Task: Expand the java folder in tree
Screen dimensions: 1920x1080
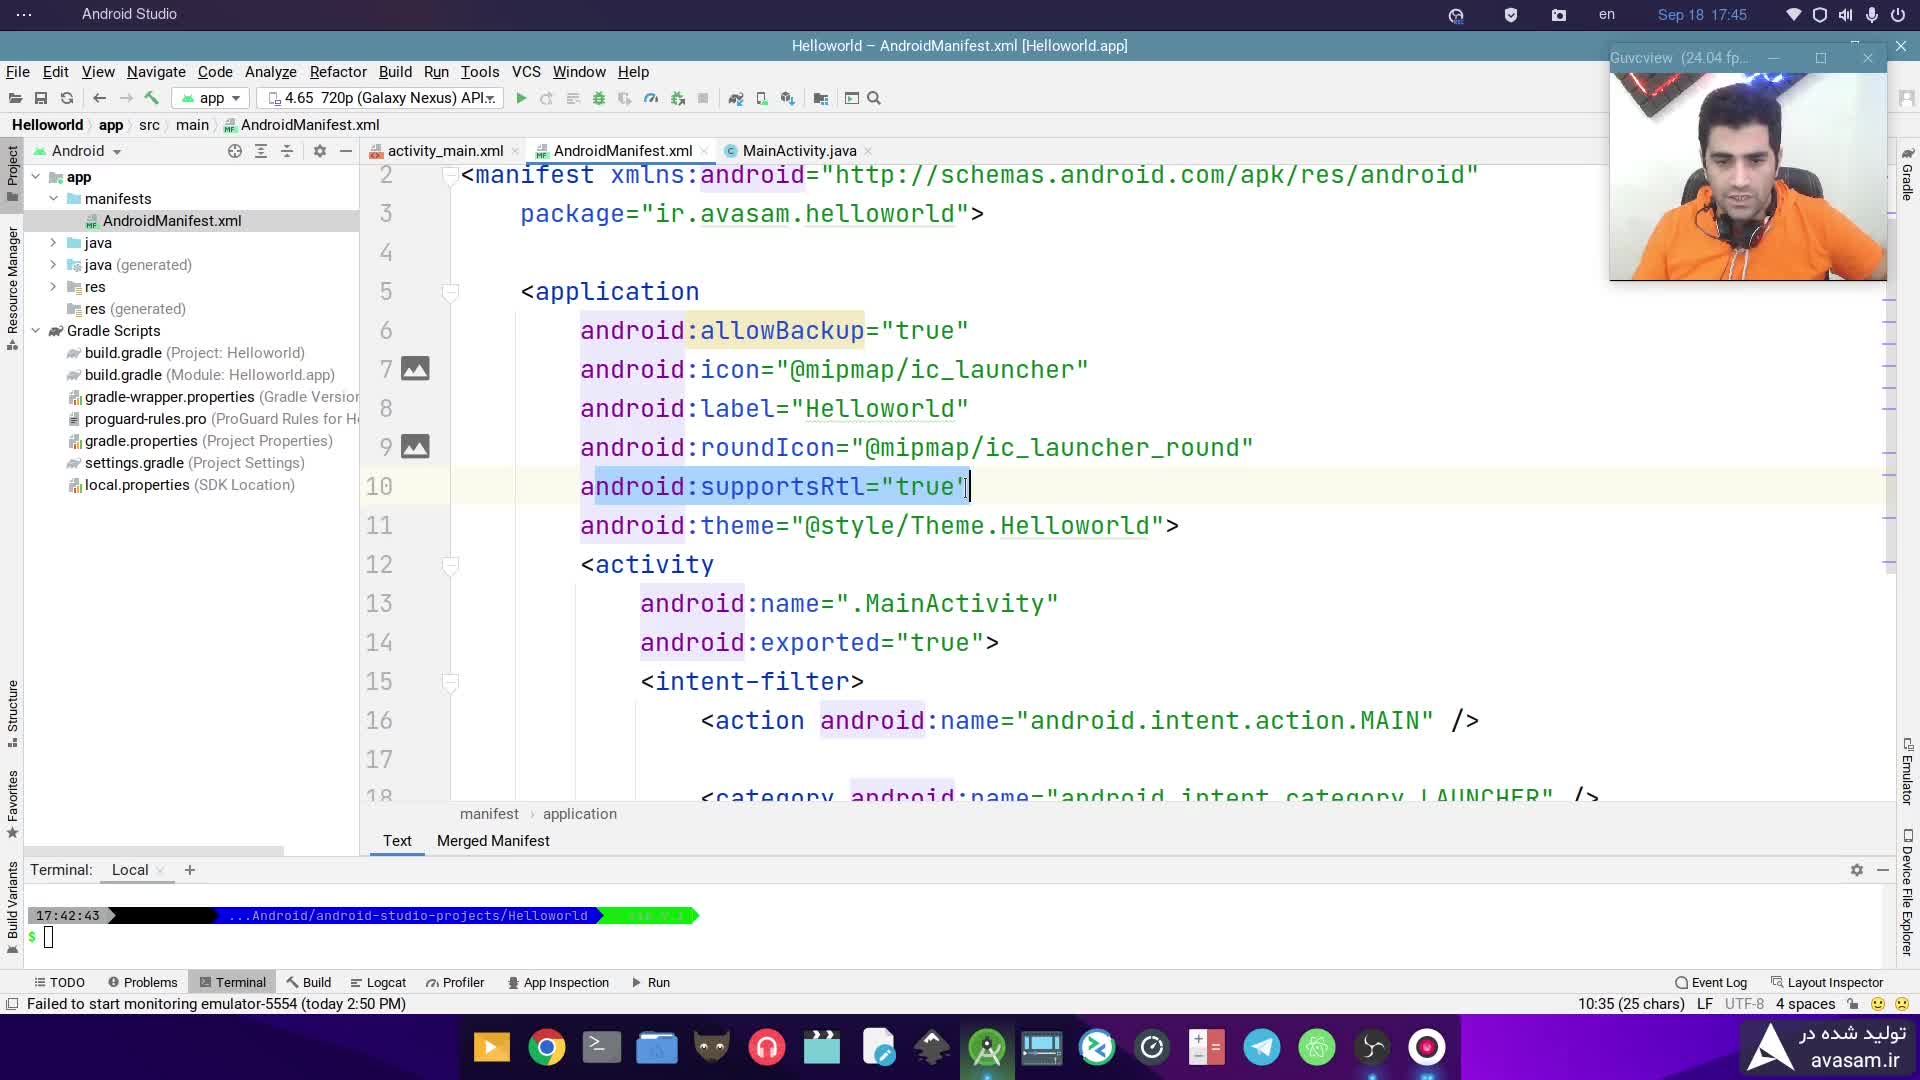Action: (53, 243)
